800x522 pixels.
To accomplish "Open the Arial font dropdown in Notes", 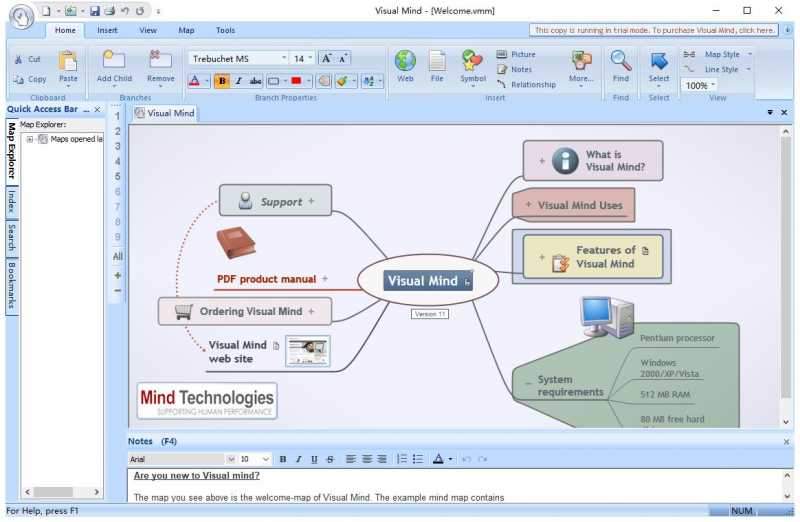I will point(231,459).
